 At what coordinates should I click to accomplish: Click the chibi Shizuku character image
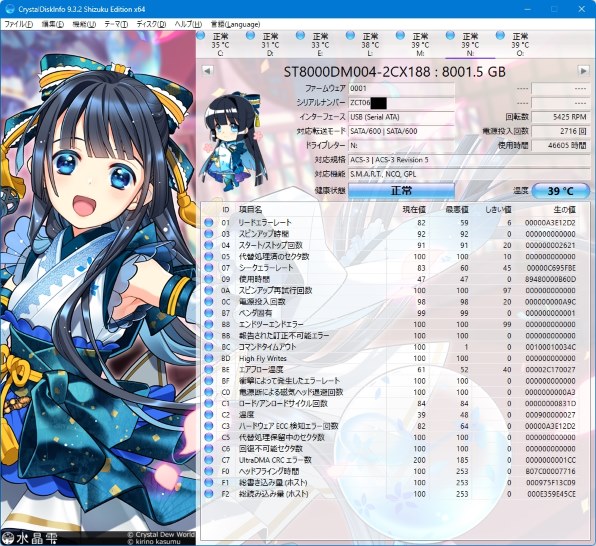tap(231, 141)
